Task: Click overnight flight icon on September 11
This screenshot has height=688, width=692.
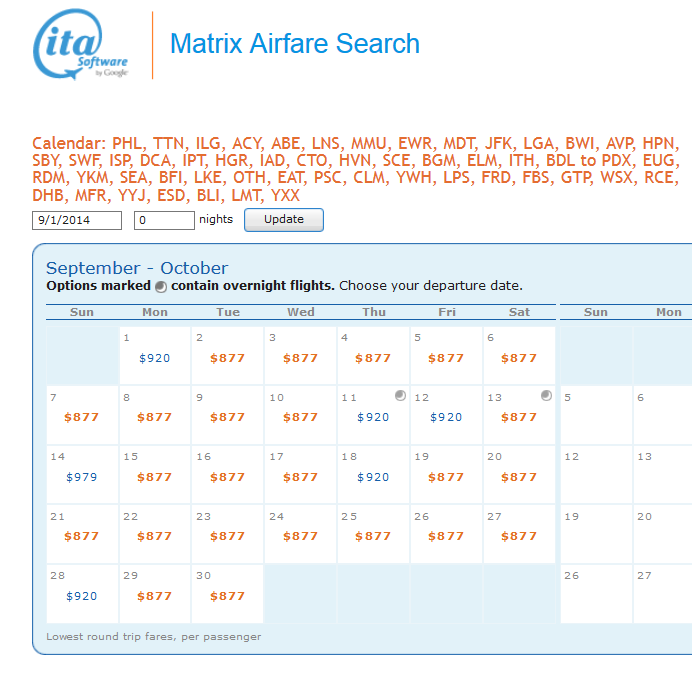Action: [400, 396]
